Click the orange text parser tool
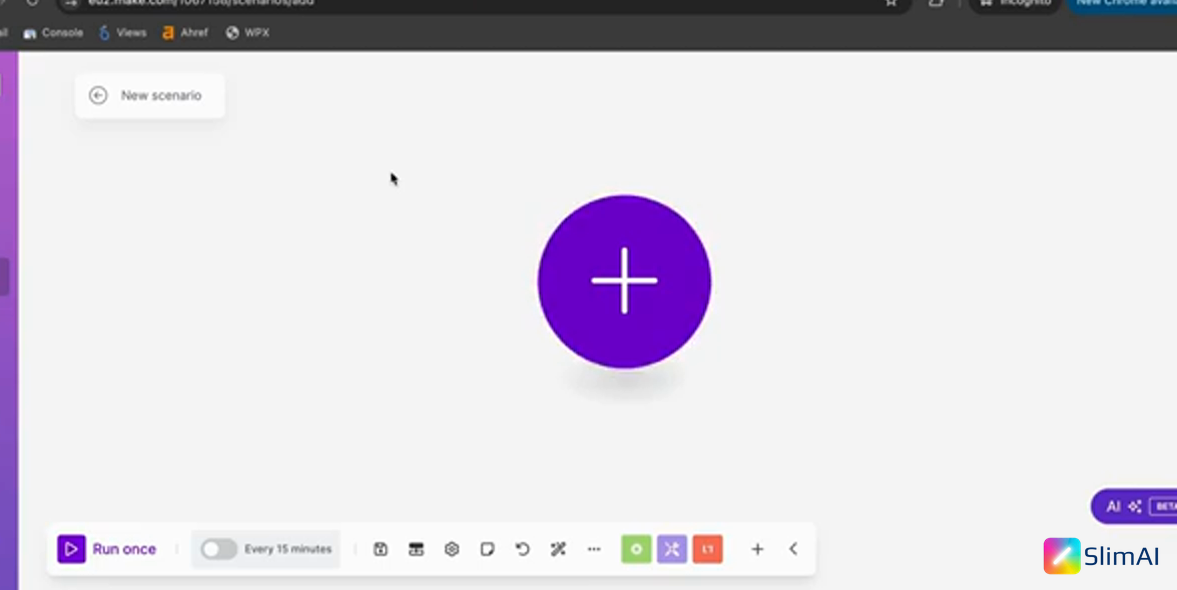1177x590 pixels. (x=708, y=549)
